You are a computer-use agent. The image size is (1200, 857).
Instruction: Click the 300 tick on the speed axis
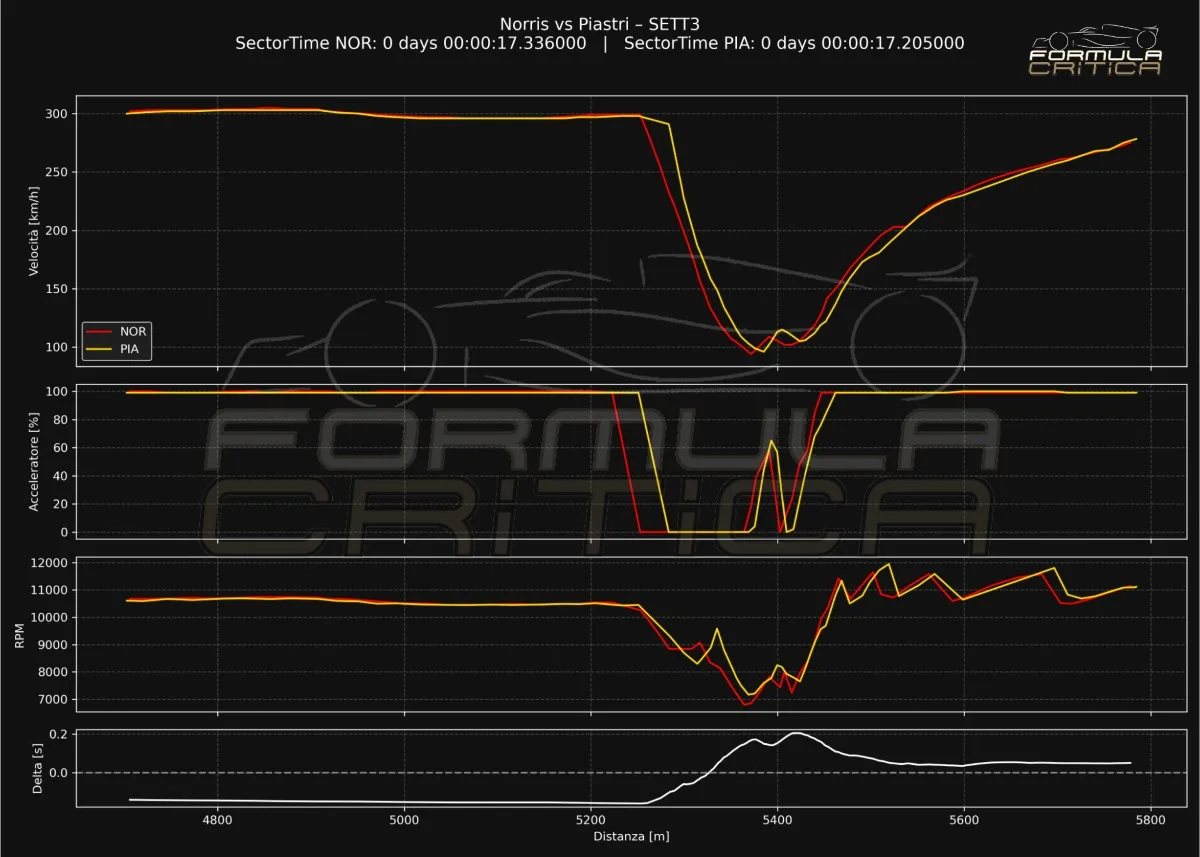(x=56, y=114)
